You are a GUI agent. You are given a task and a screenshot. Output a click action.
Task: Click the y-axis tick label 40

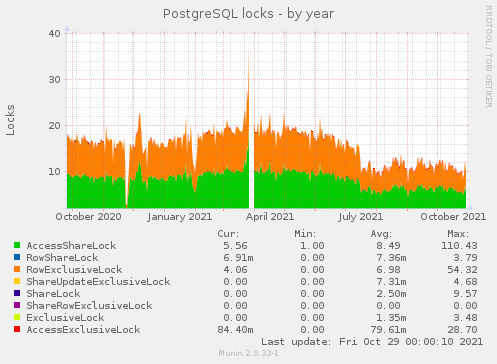tap(55, 33)
